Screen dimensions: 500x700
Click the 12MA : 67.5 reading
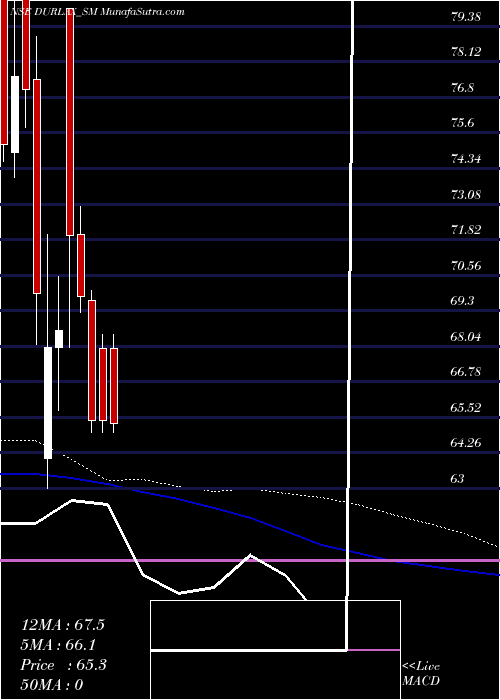(x=63, y=625)
